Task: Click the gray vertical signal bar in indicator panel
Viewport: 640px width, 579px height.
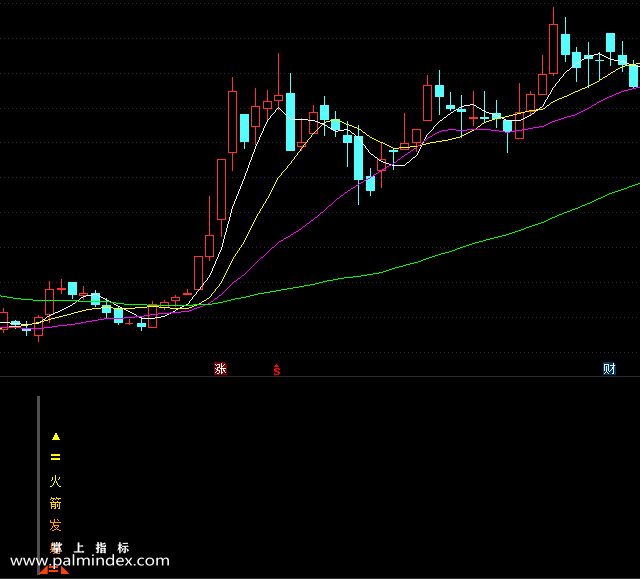Action: 39,484
